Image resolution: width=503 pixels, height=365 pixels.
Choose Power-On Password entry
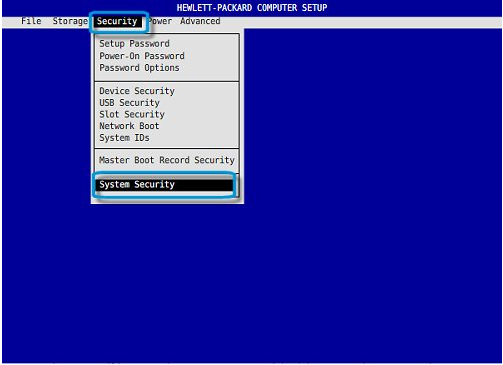142,56
